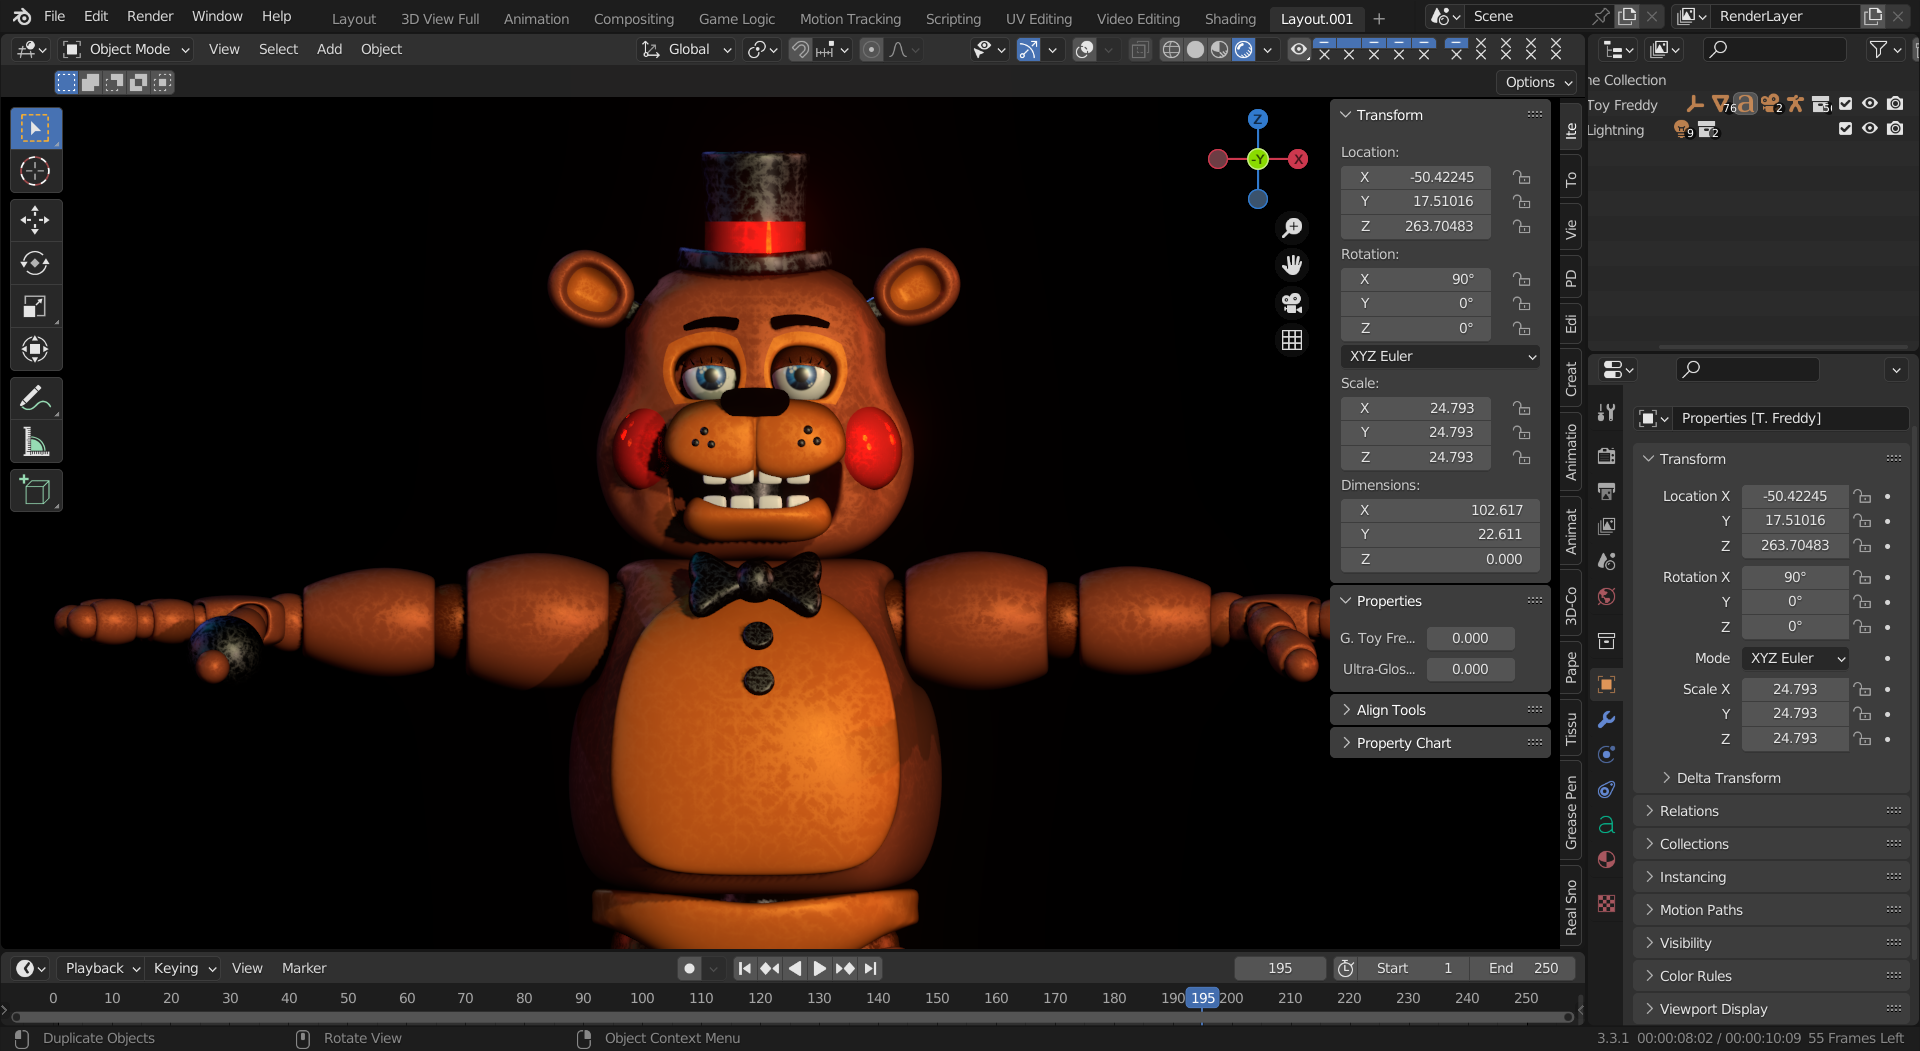The height and width of the screenshot is (1051, 1920).
Task: Select the Measure tool
Action: click(35, 442)
